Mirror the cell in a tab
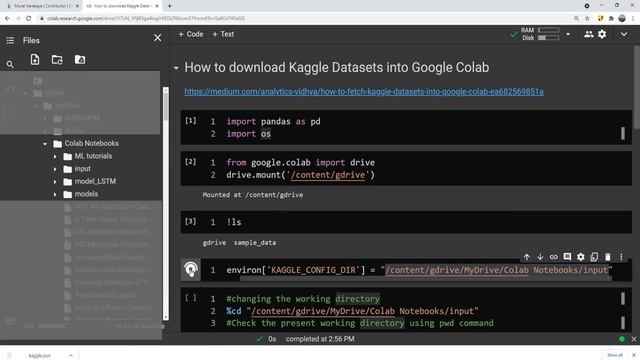 click(594, 257)
